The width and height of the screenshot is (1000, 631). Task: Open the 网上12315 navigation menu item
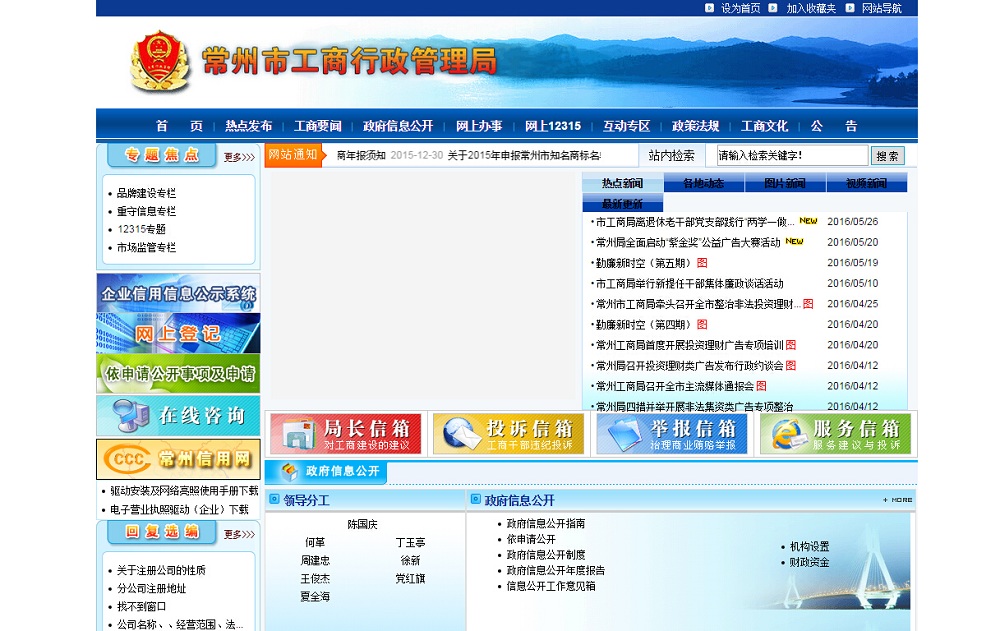click(553, 126)
